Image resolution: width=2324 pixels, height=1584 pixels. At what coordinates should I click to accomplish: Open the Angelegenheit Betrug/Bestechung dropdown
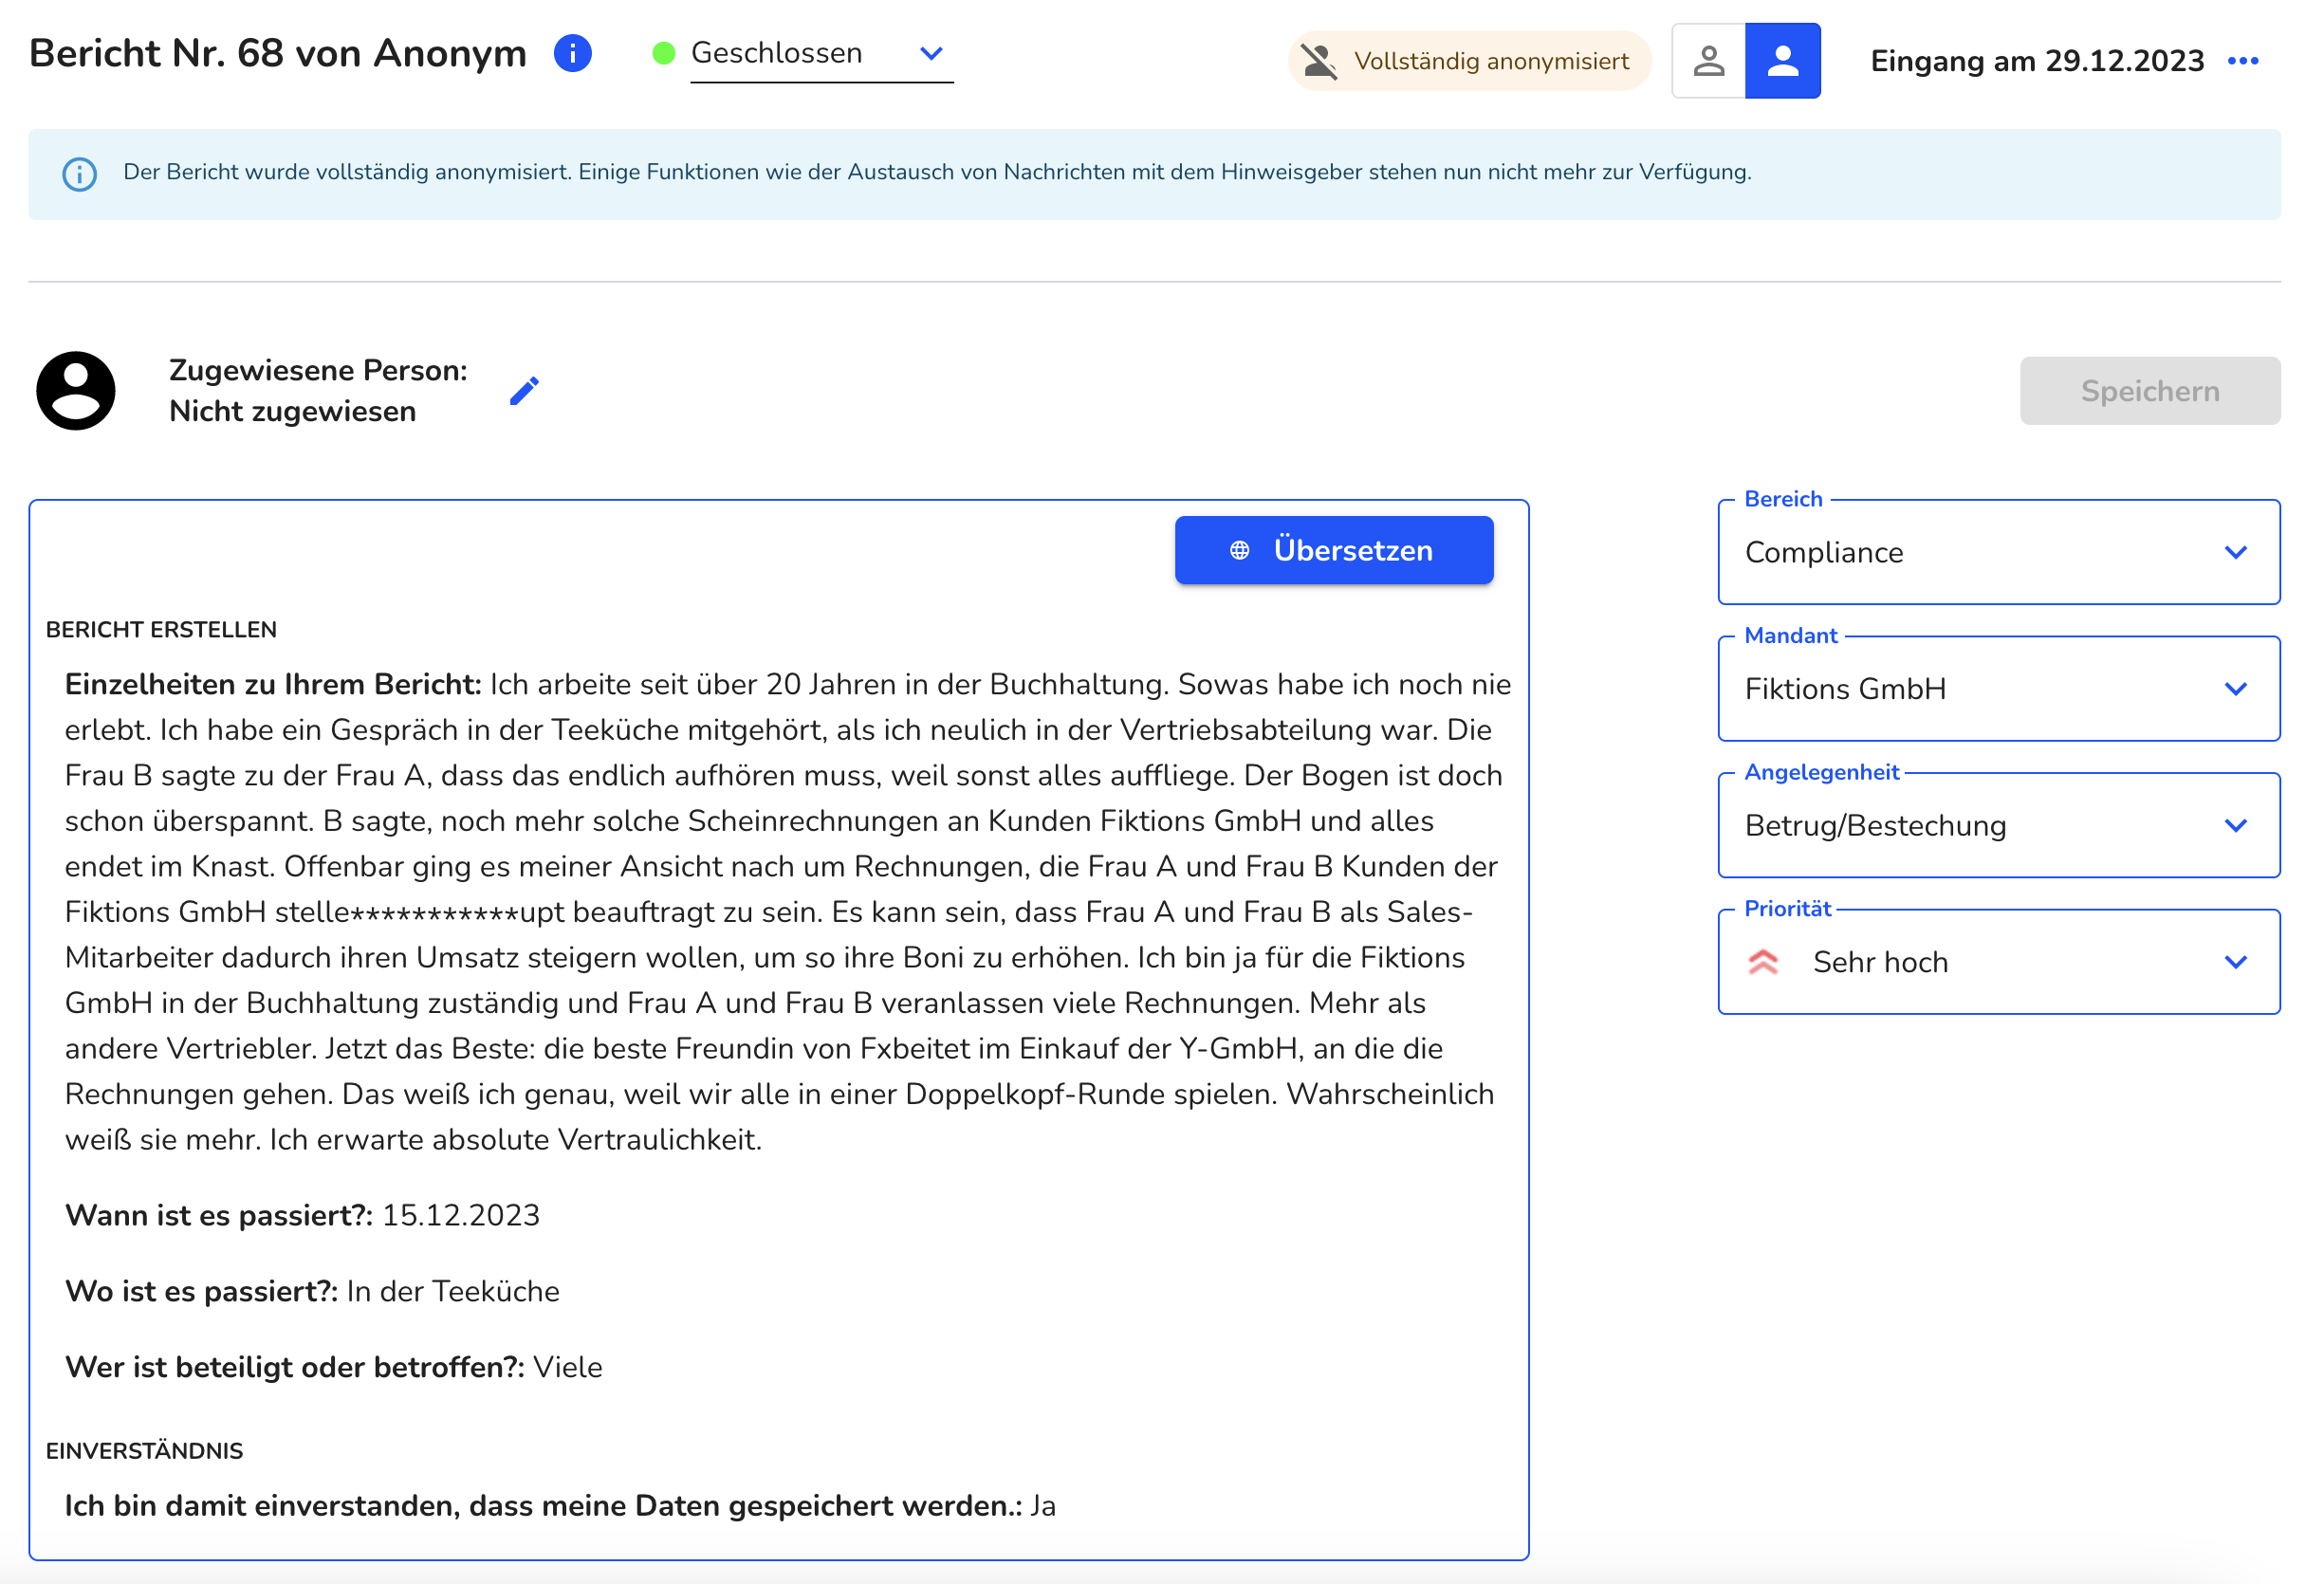tap(1998, 825)
